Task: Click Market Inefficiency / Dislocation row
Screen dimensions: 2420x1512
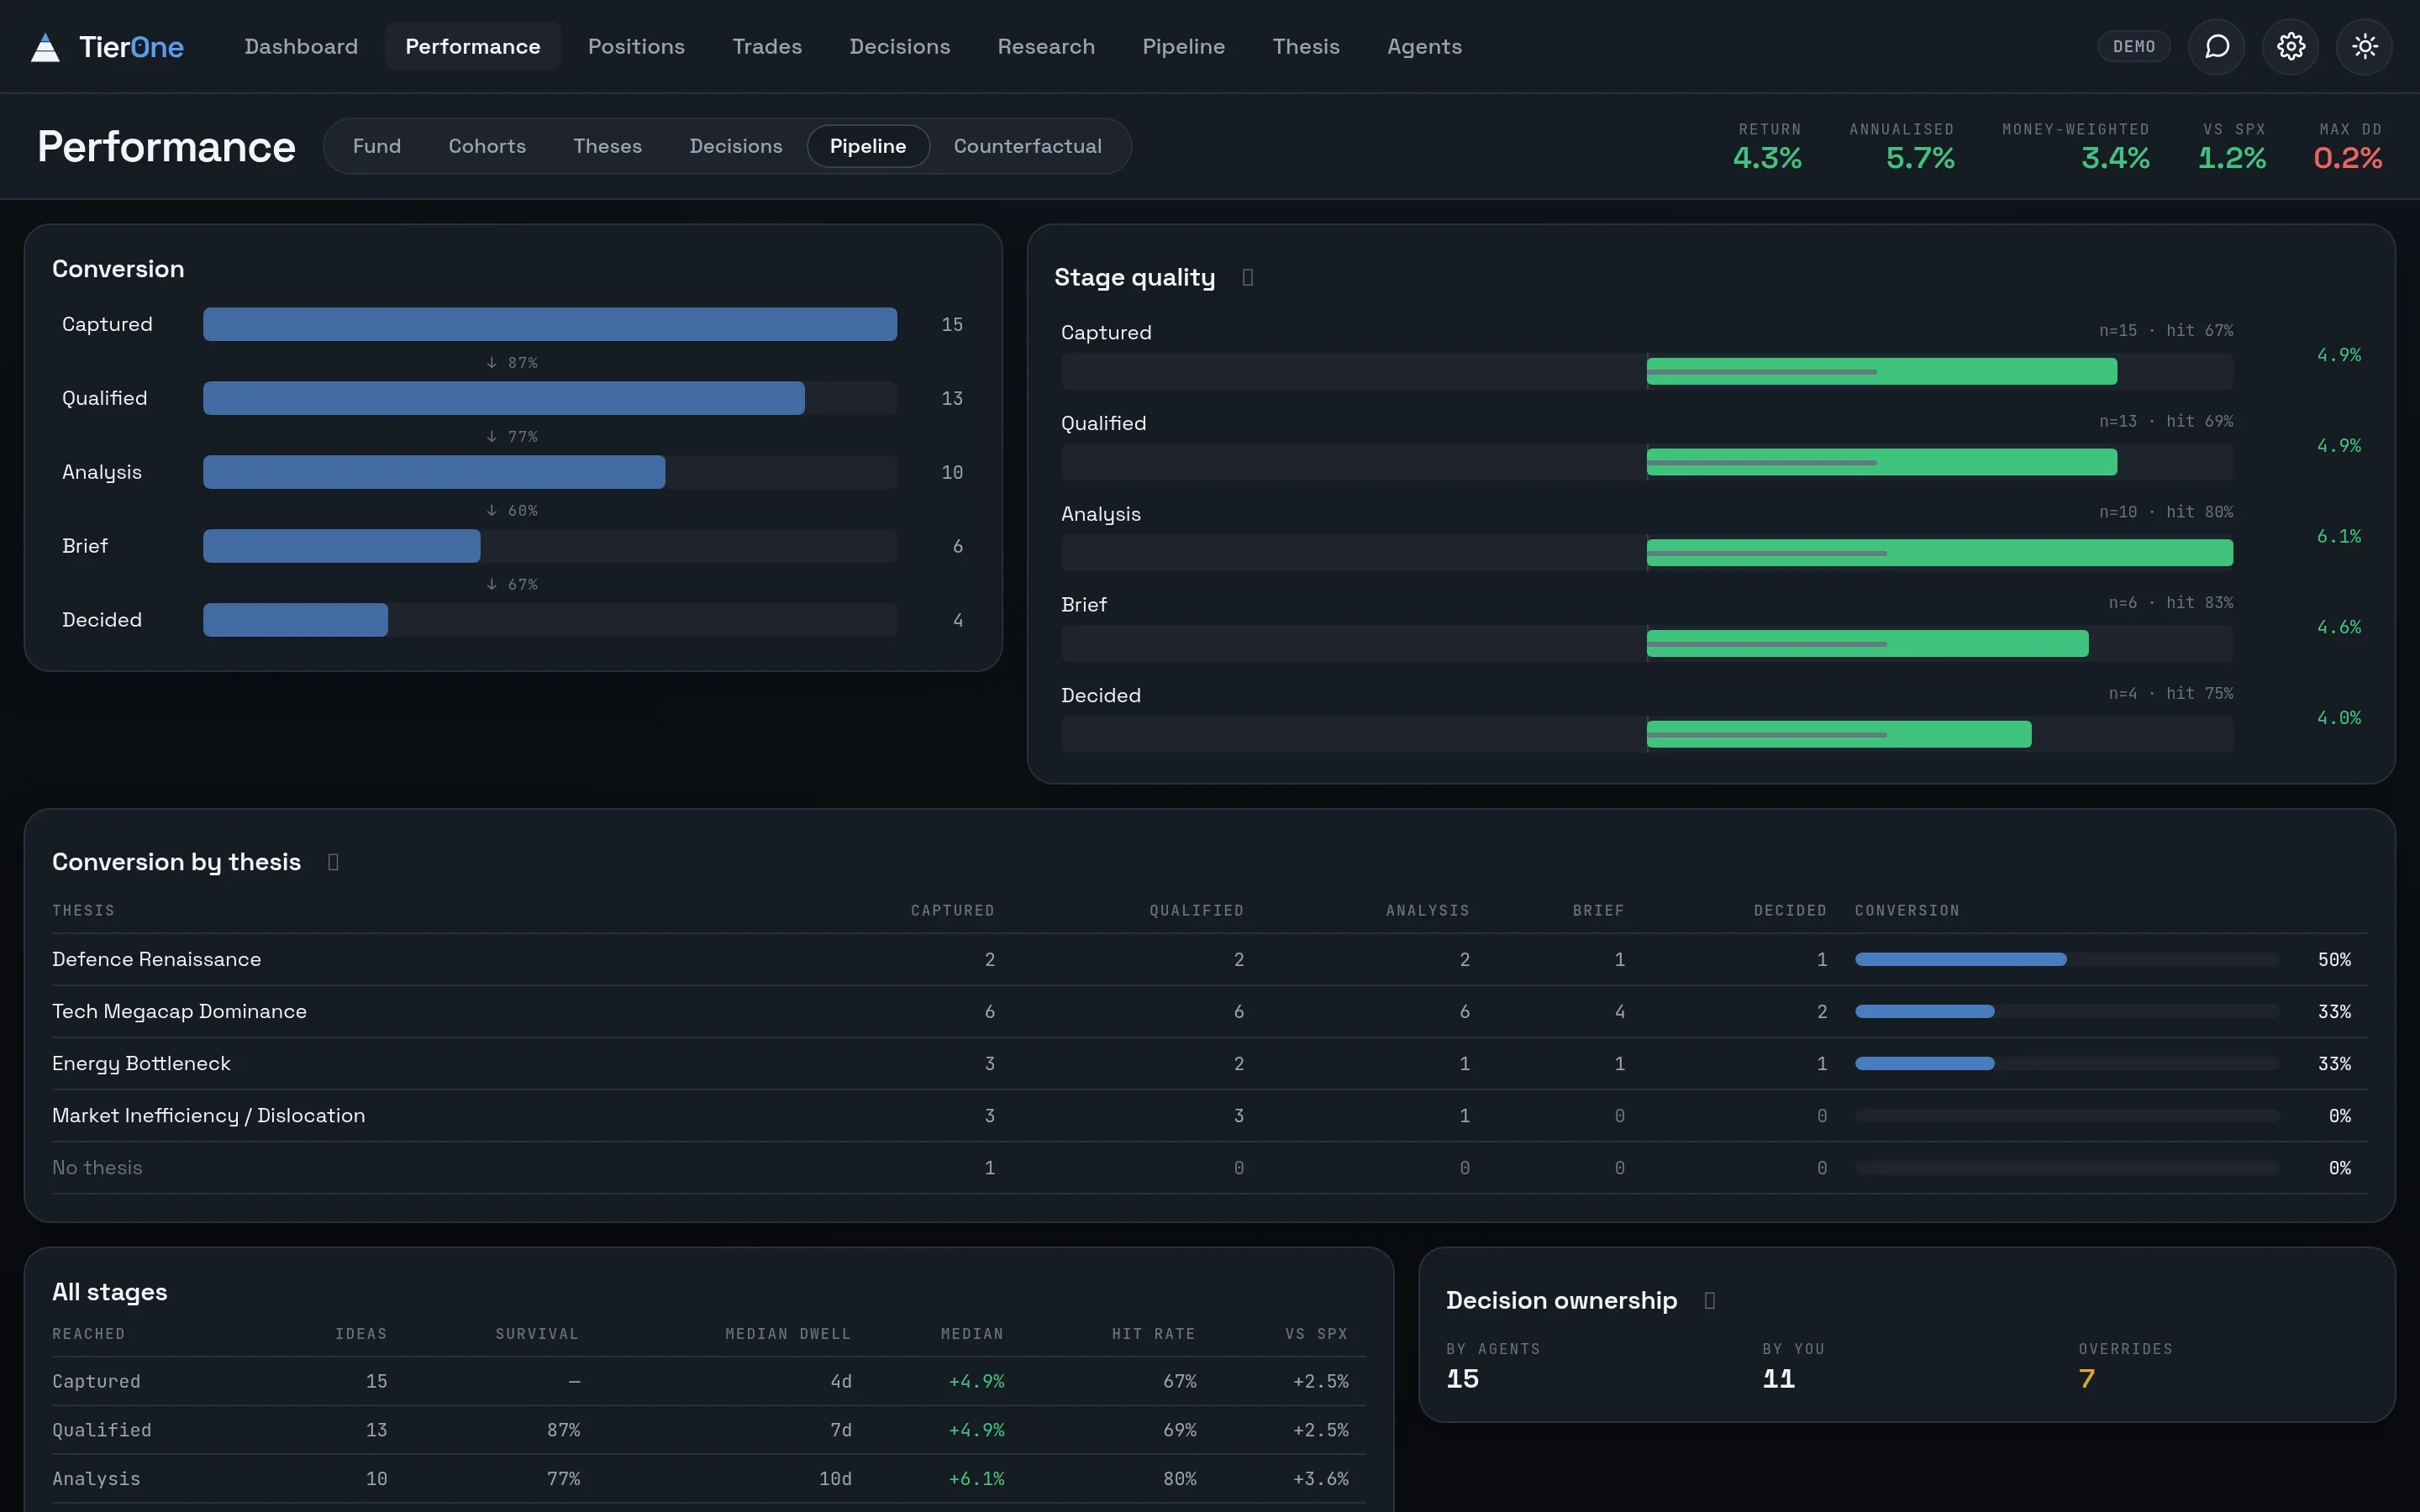Action: coord(1209,1116)
